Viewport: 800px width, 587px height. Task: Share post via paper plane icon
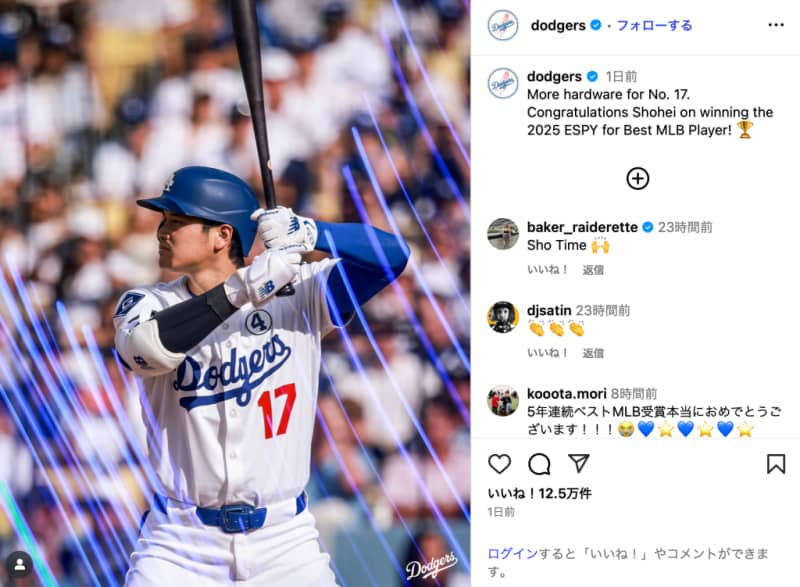(x=579, y=463)
